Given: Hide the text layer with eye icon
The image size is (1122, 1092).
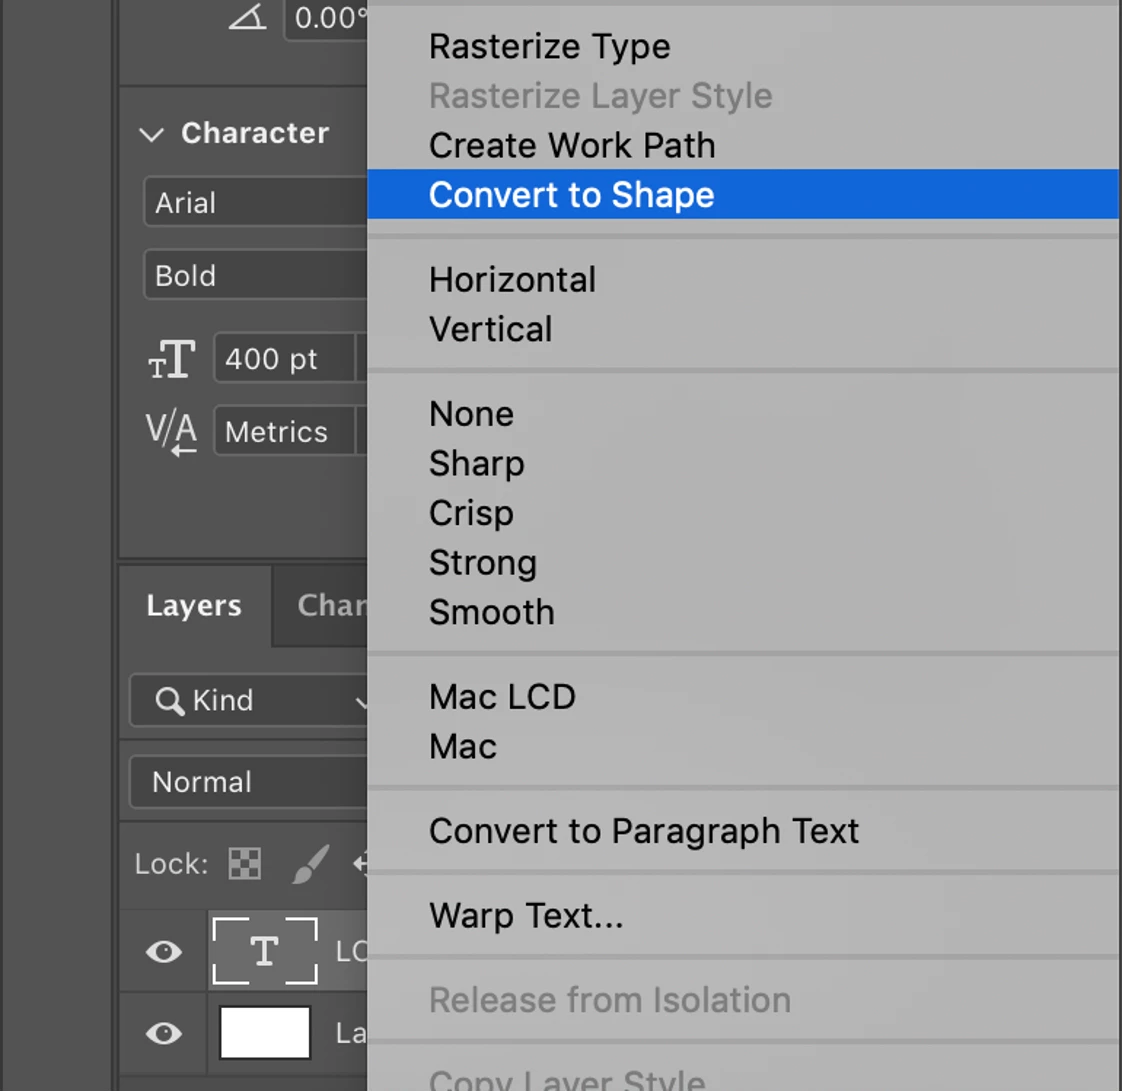Looking at the screenshot, I should click(x=164, y=951).
